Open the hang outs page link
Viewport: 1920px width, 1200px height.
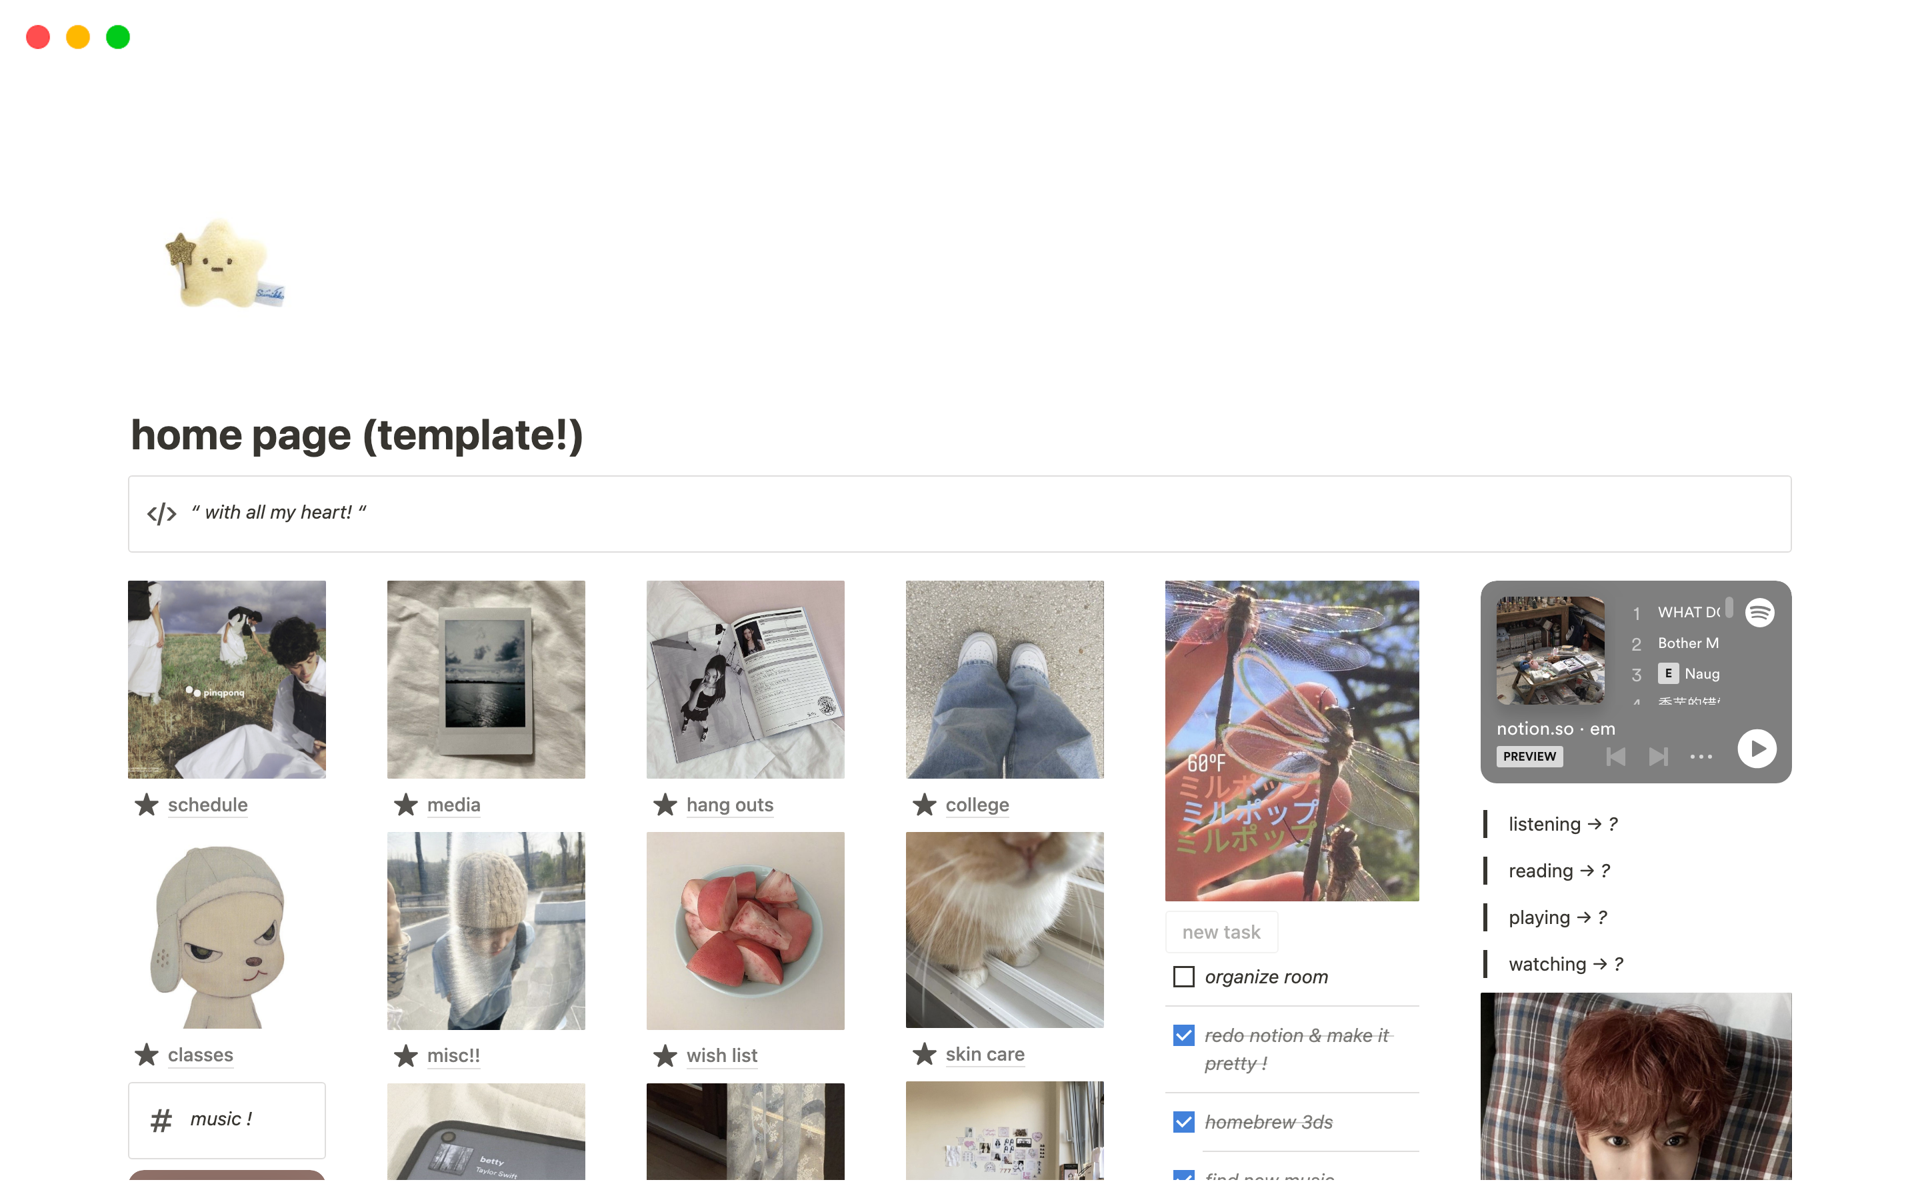729,805
